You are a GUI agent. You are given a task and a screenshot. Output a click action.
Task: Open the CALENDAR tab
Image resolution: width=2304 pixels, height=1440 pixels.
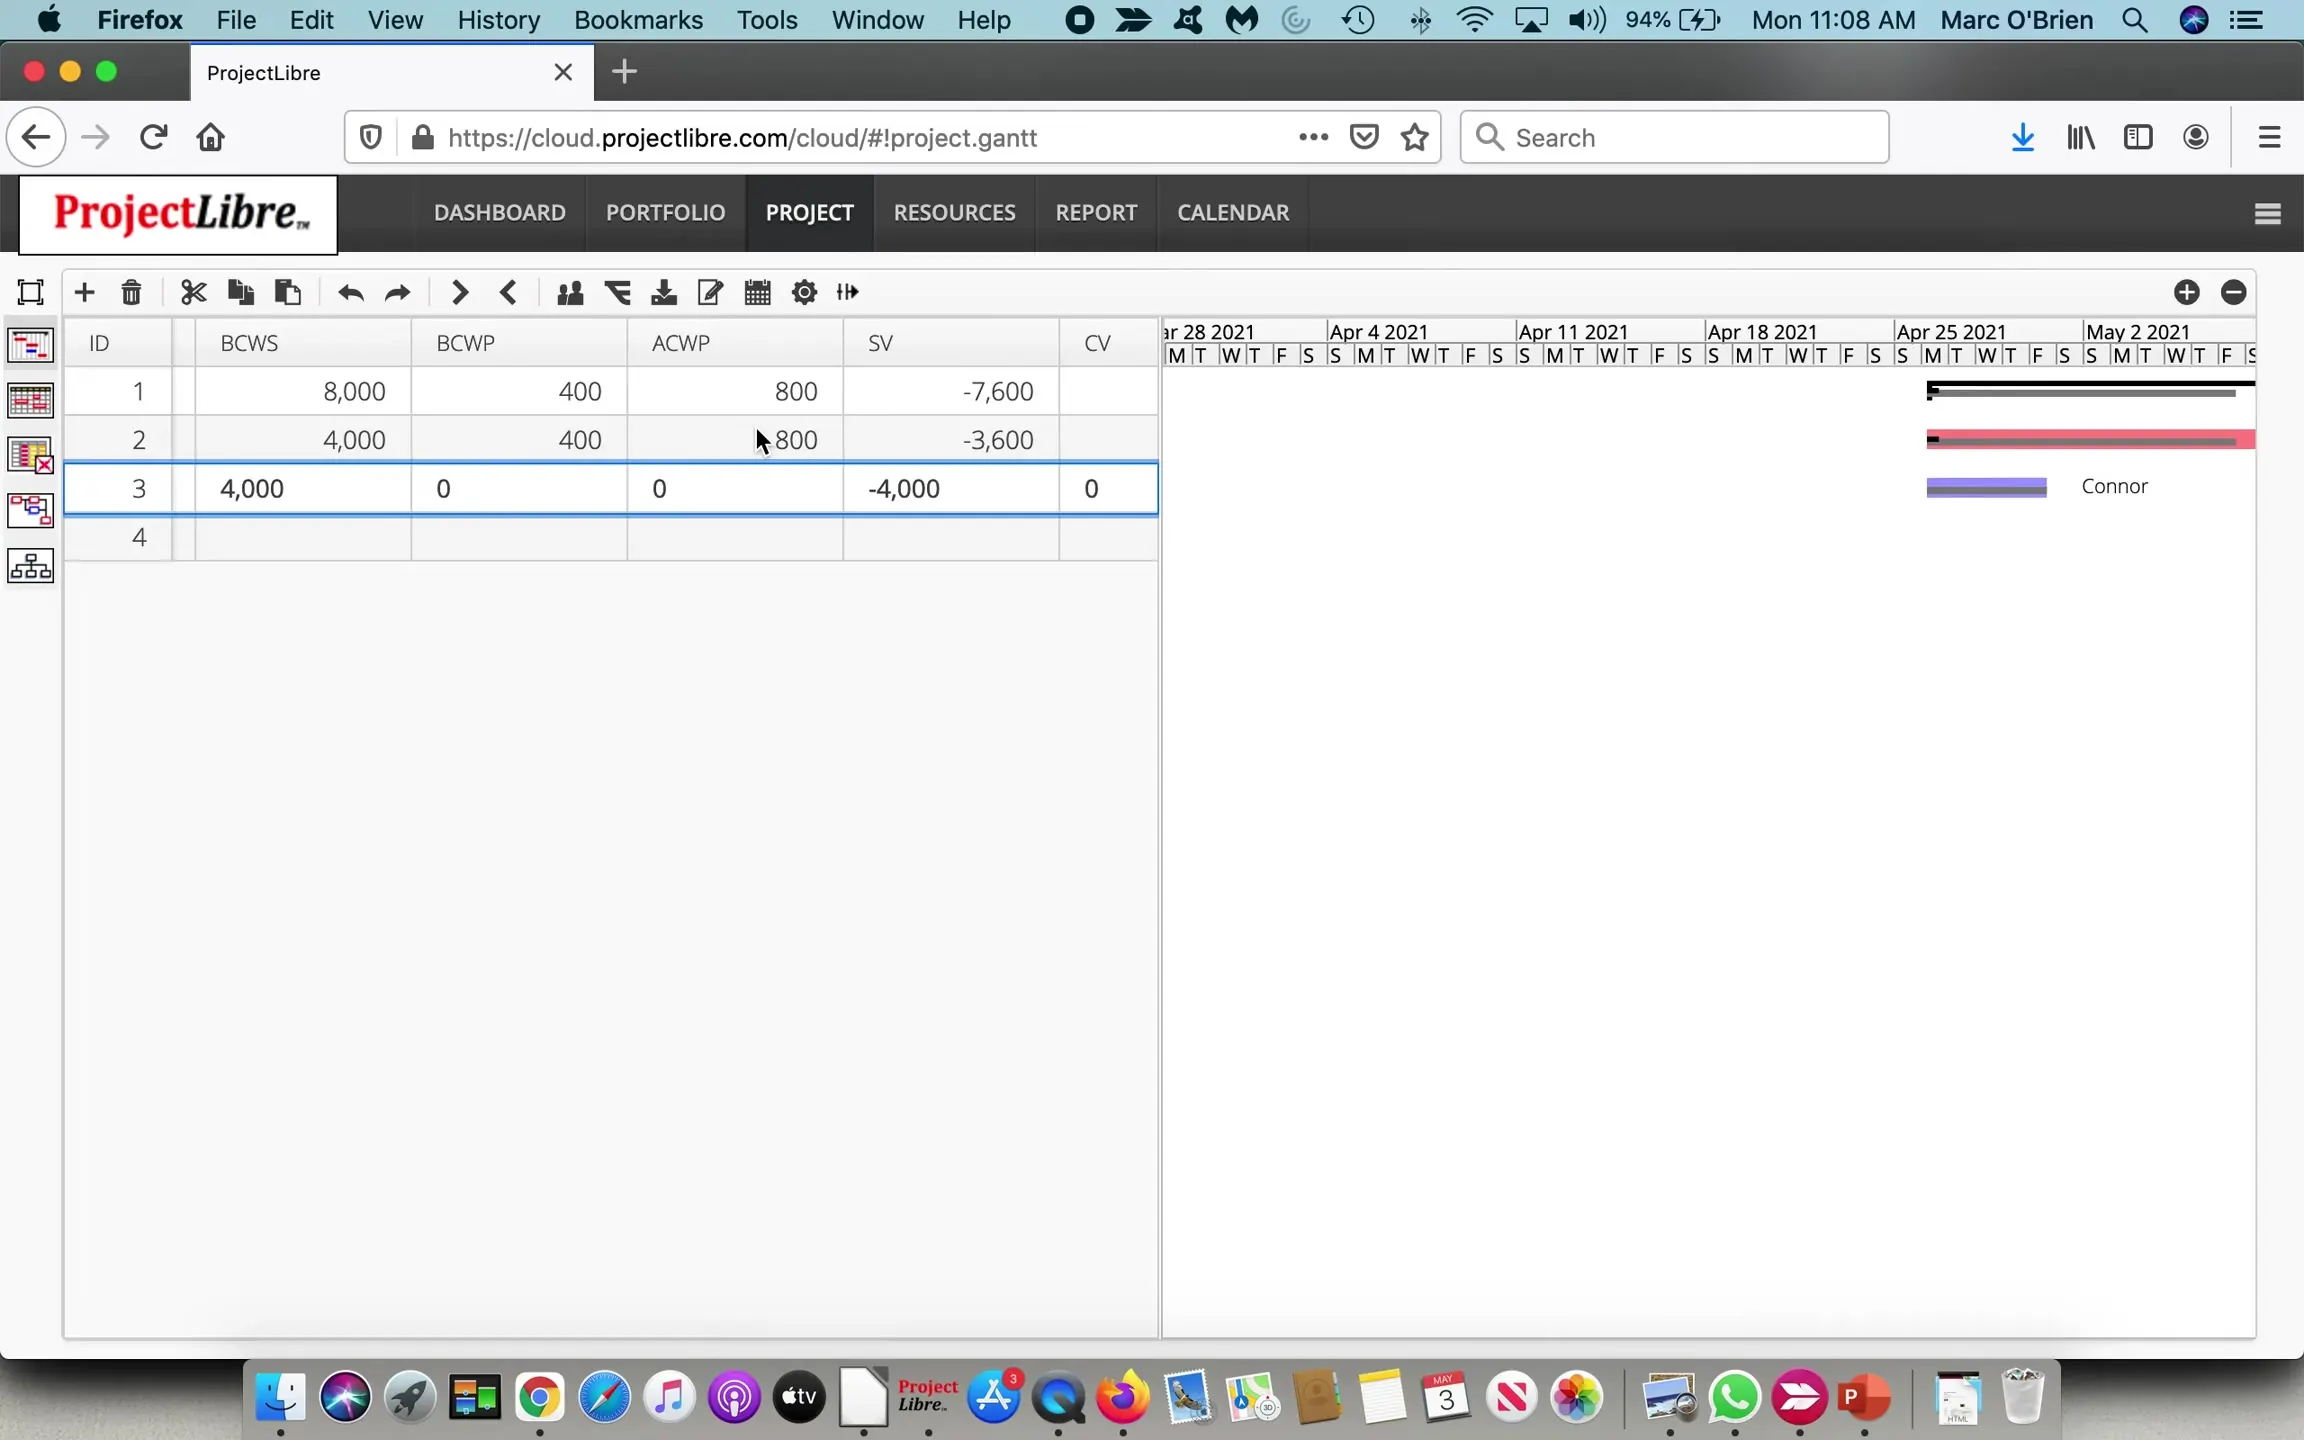(x=1232, y=212)
